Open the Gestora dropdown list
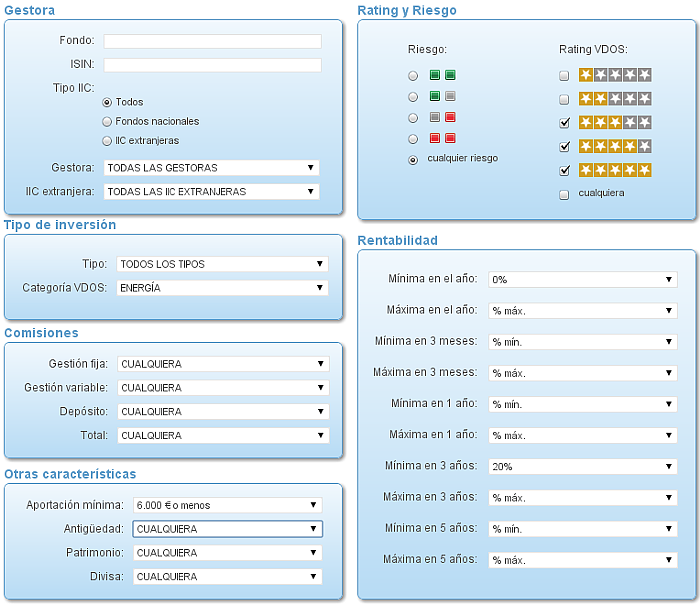Viewport: 700px width, 605px height. tap(211, 168)
